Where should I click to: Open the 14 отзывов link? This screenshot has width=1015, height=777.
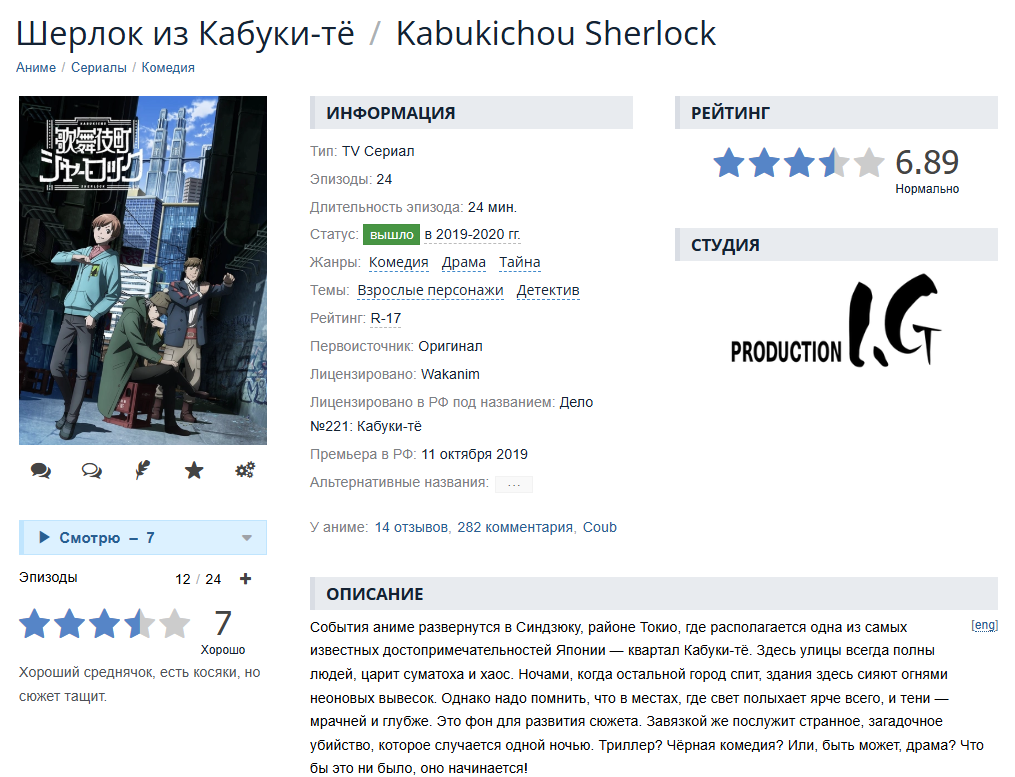click(411, 527)
